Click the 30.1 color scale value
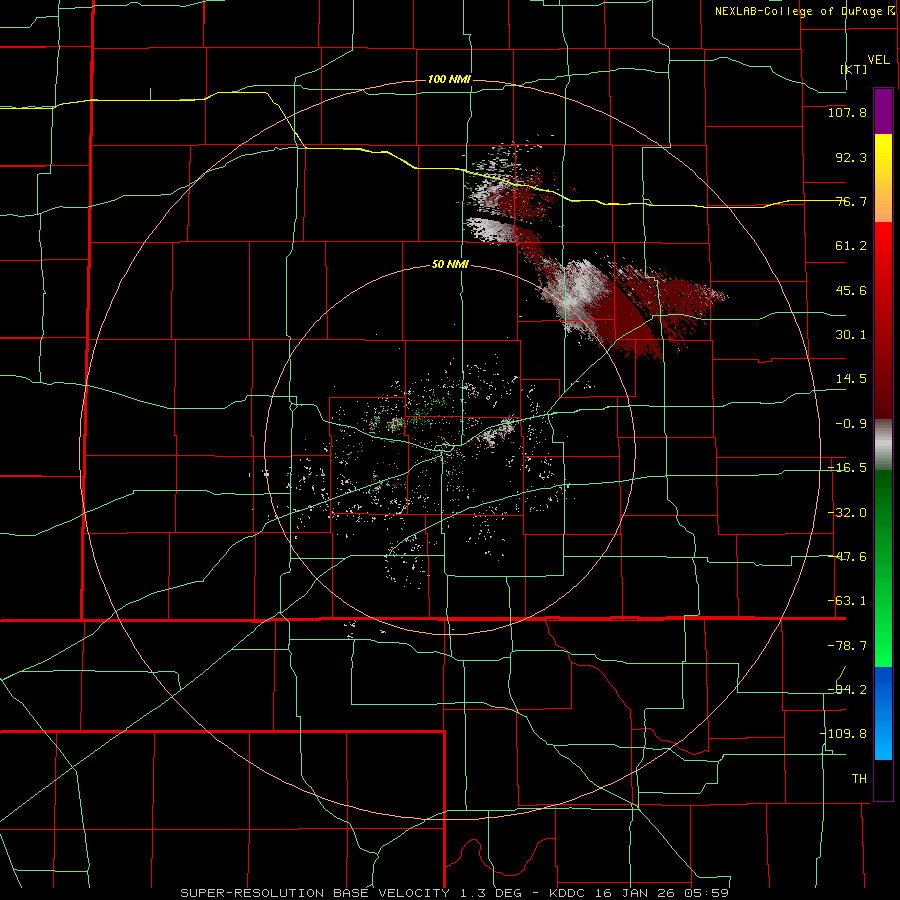Viewport: 900px width, 900px height. [851, 335]
